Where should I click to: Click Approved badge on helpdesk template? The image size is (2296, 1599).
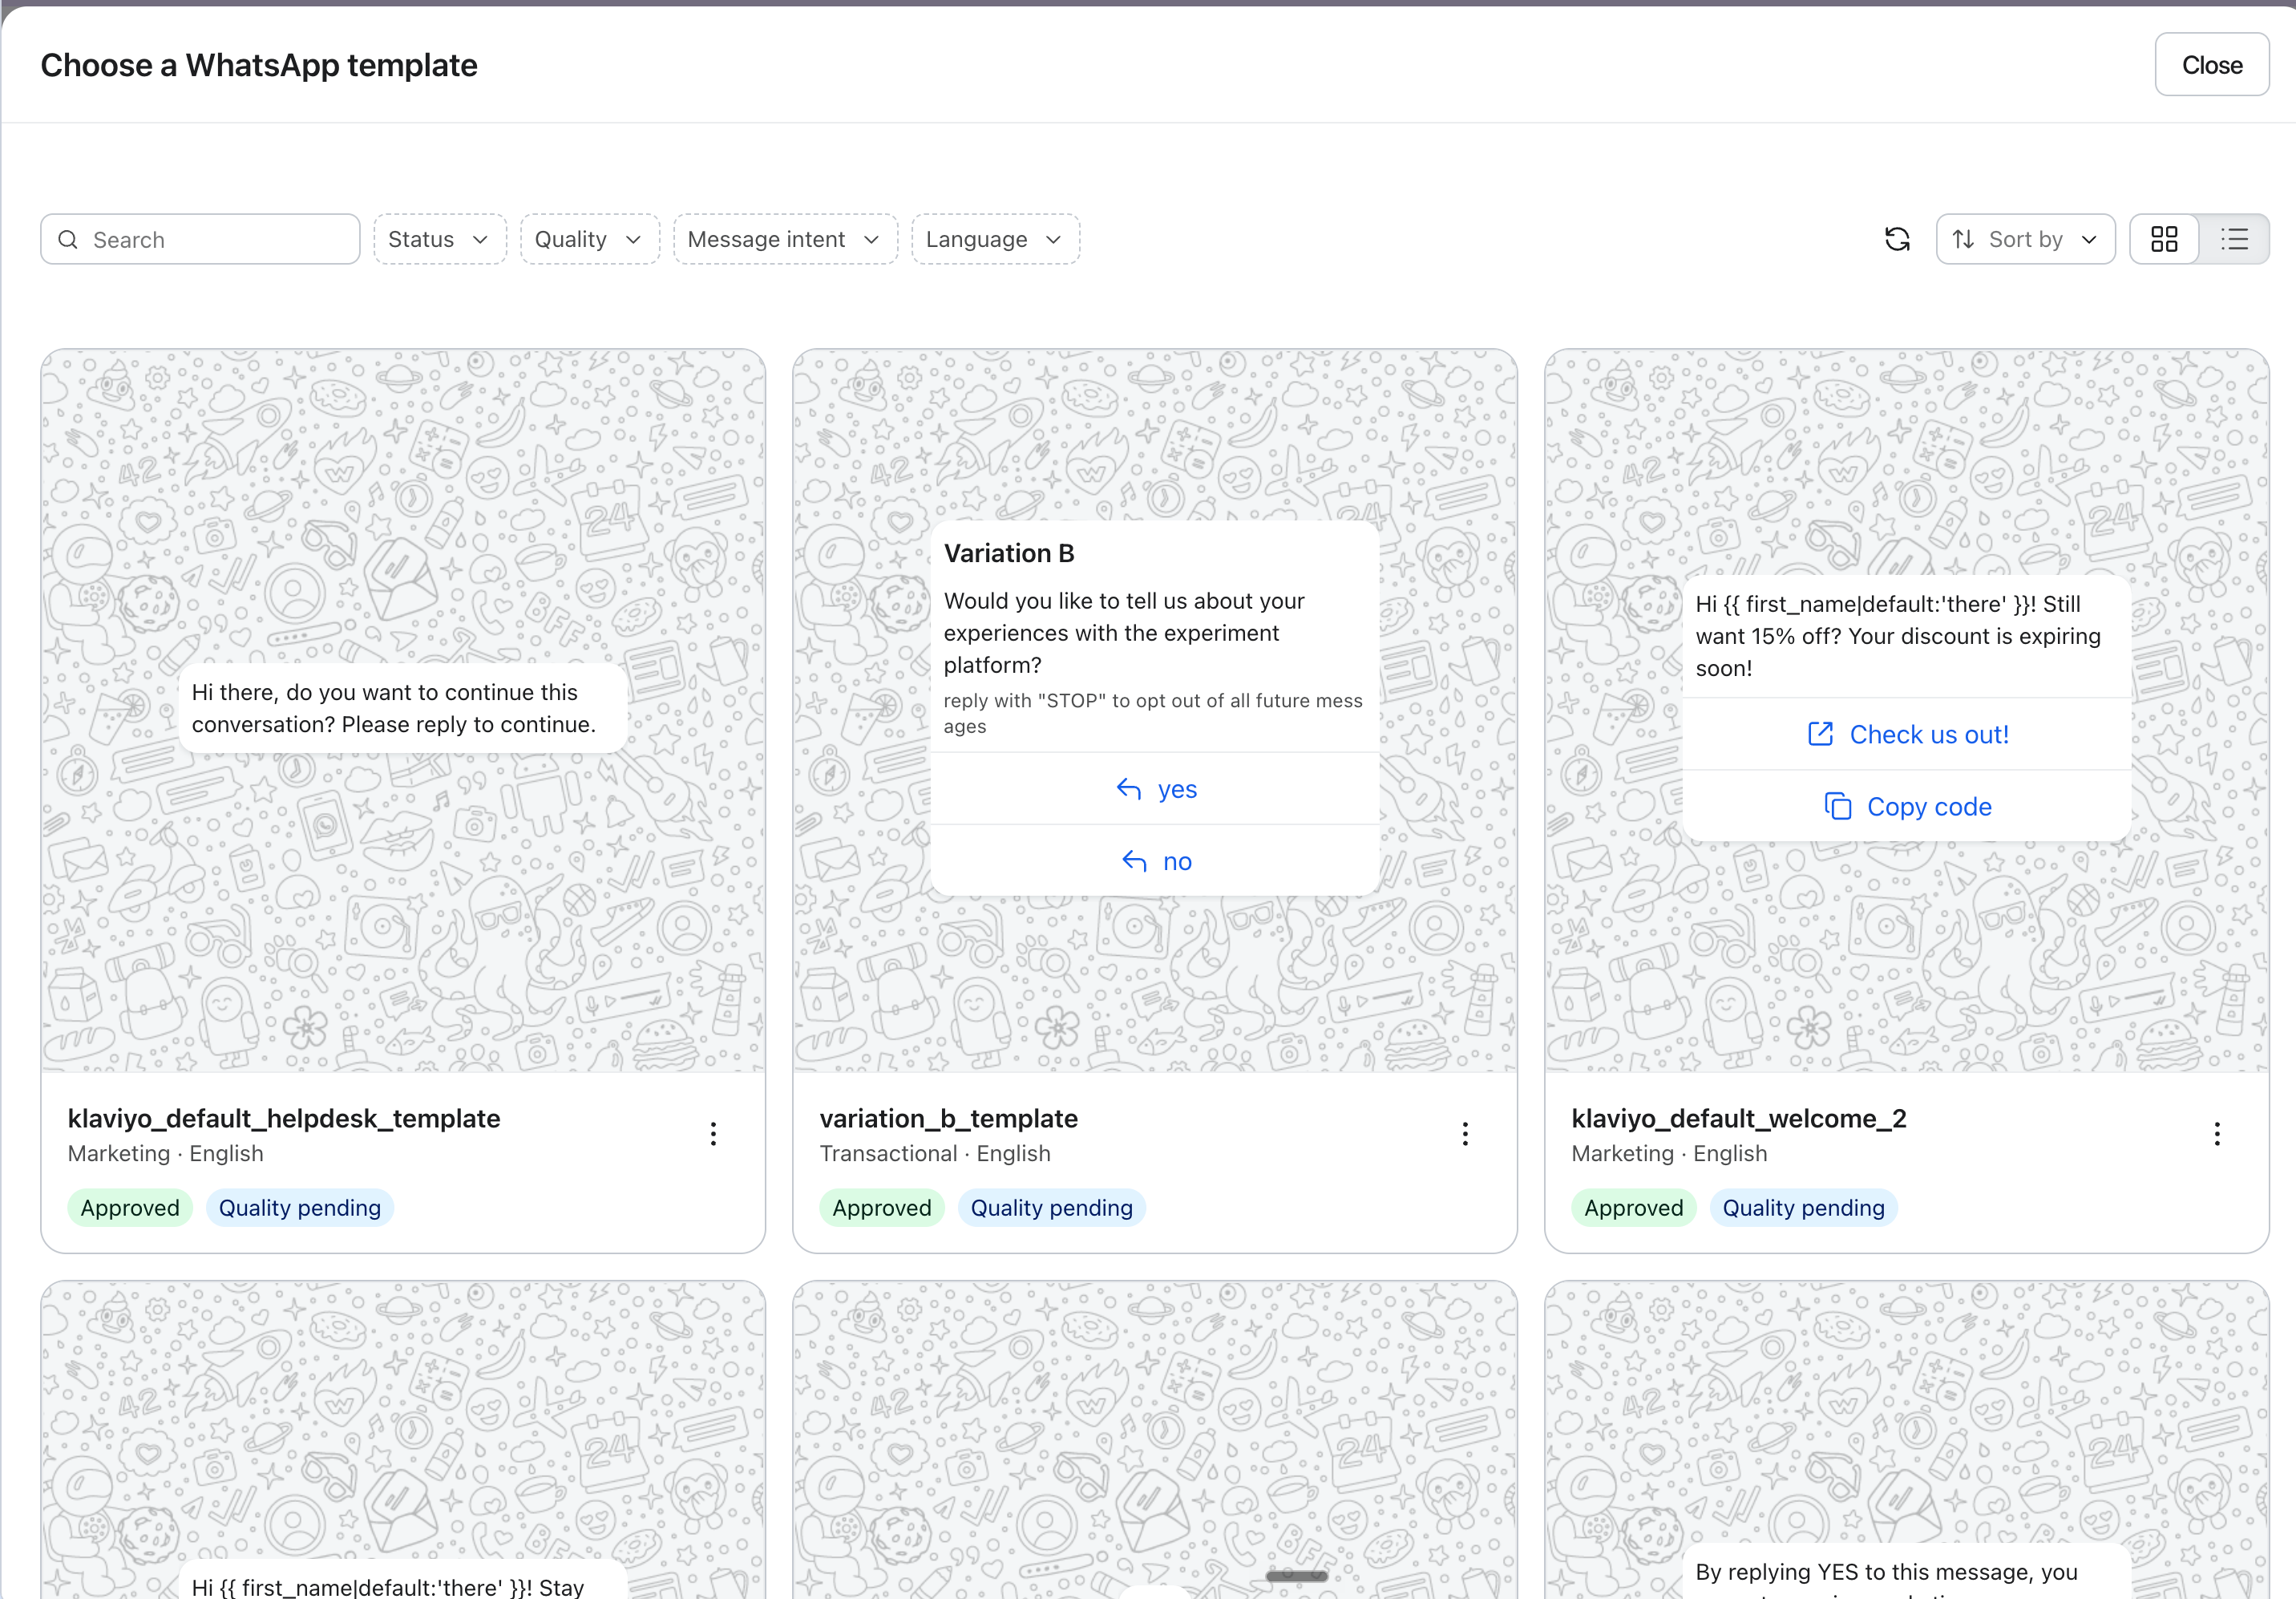(x=130, y=1207)
